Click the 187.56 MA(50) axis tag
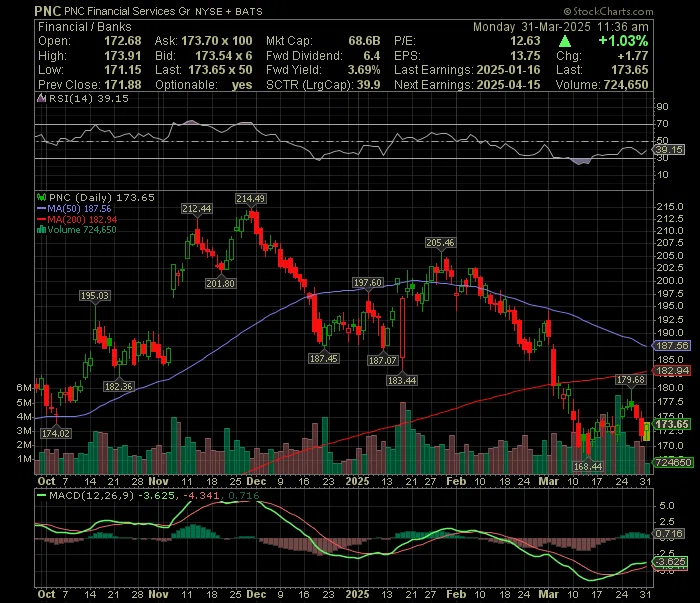This screenshot has width=700, height=603. 672,346
